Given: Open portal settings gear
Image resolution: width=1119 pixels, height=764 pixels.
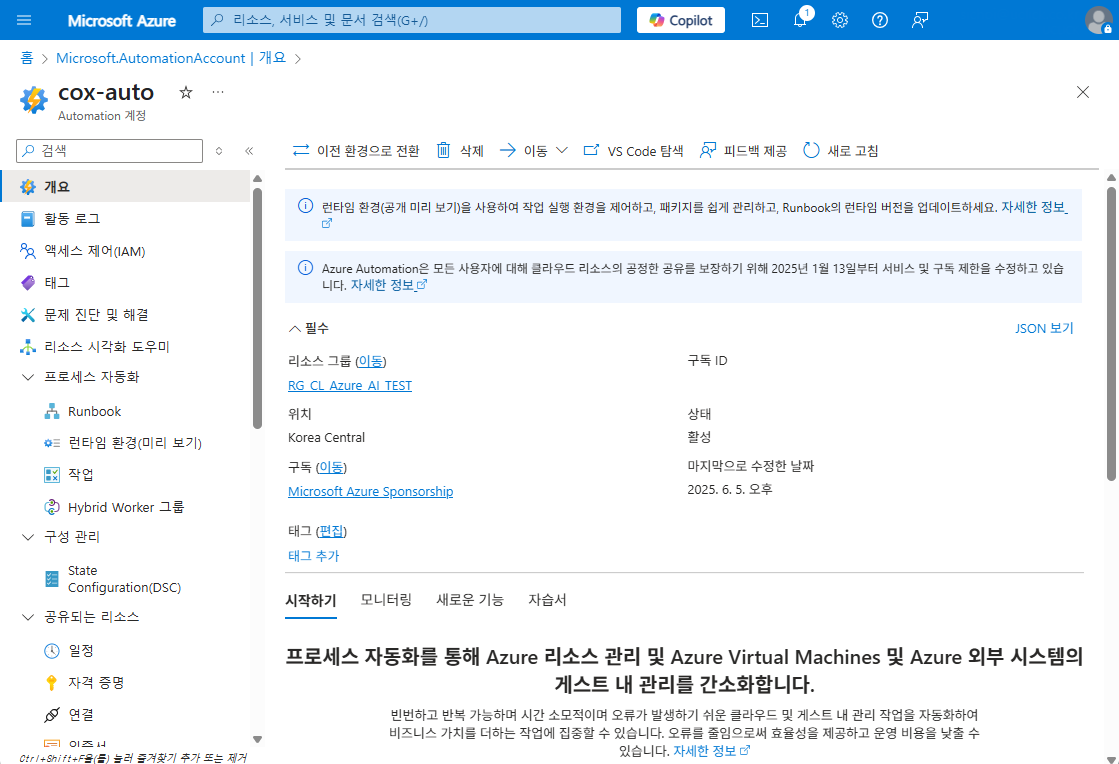Looking at the screenshot, I should [840, 20].
